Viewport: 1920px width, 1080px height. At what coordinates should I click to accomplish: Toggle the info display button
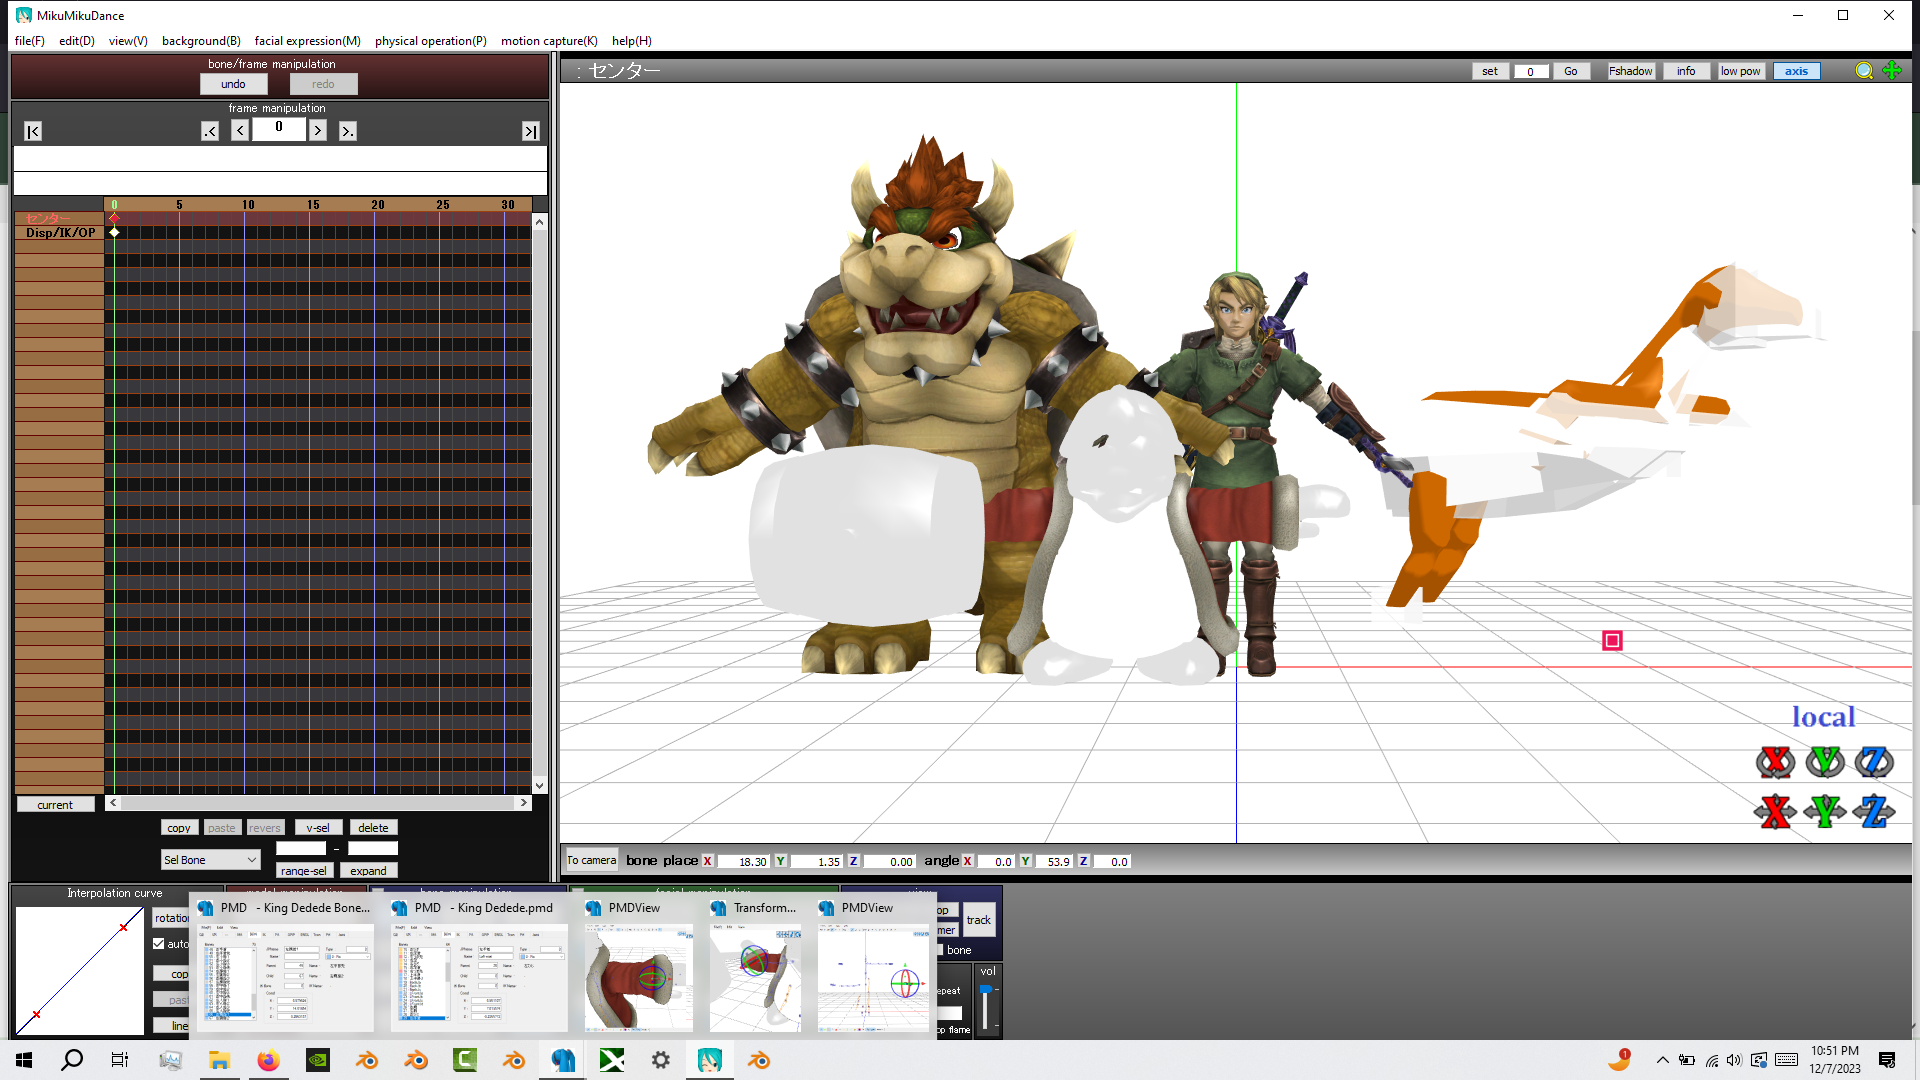click(1686, 71)
